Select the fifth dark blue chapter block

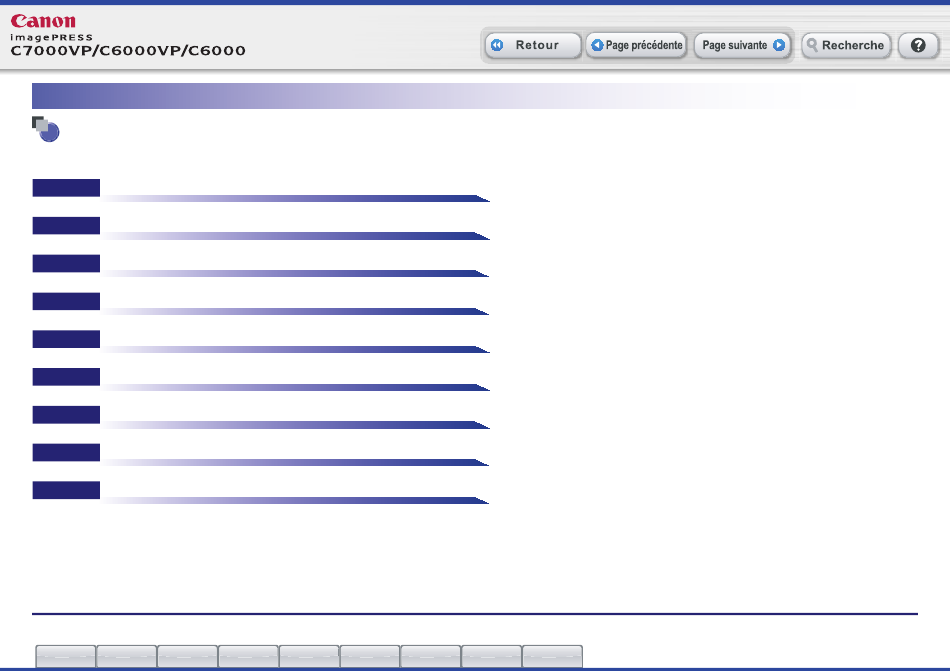(66, 339)
